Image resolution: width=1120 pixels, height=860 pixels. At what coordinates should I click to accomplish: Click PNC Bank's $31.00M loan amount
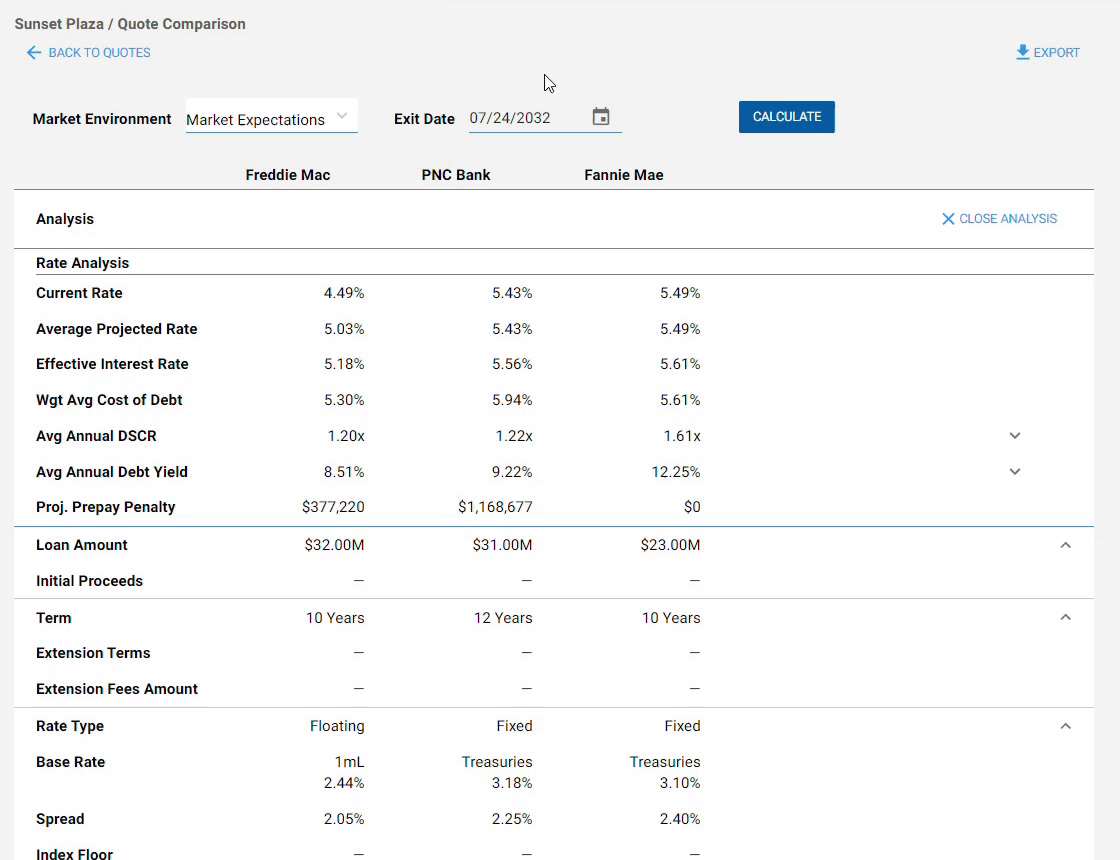click(x=502, y=545)
